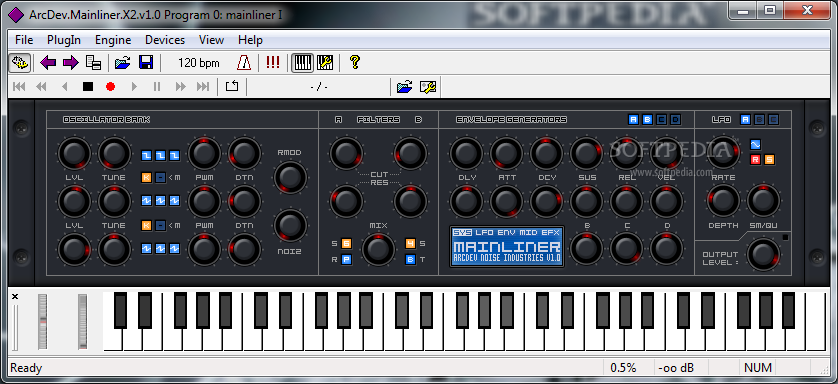Viewport: 838px width, 384px height.
Task: Toggle the metronome icon
Action: [x=244, y=62]
